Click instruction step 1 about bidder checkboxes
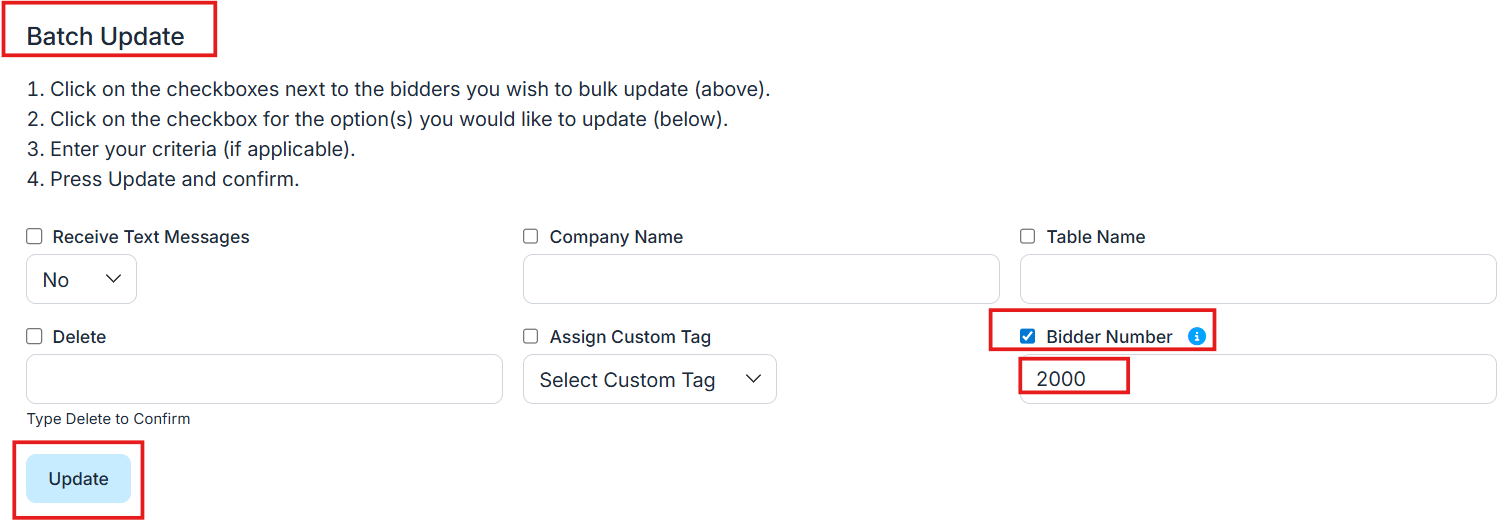This screenshot has height=523, width=1512. click(398, 89)
